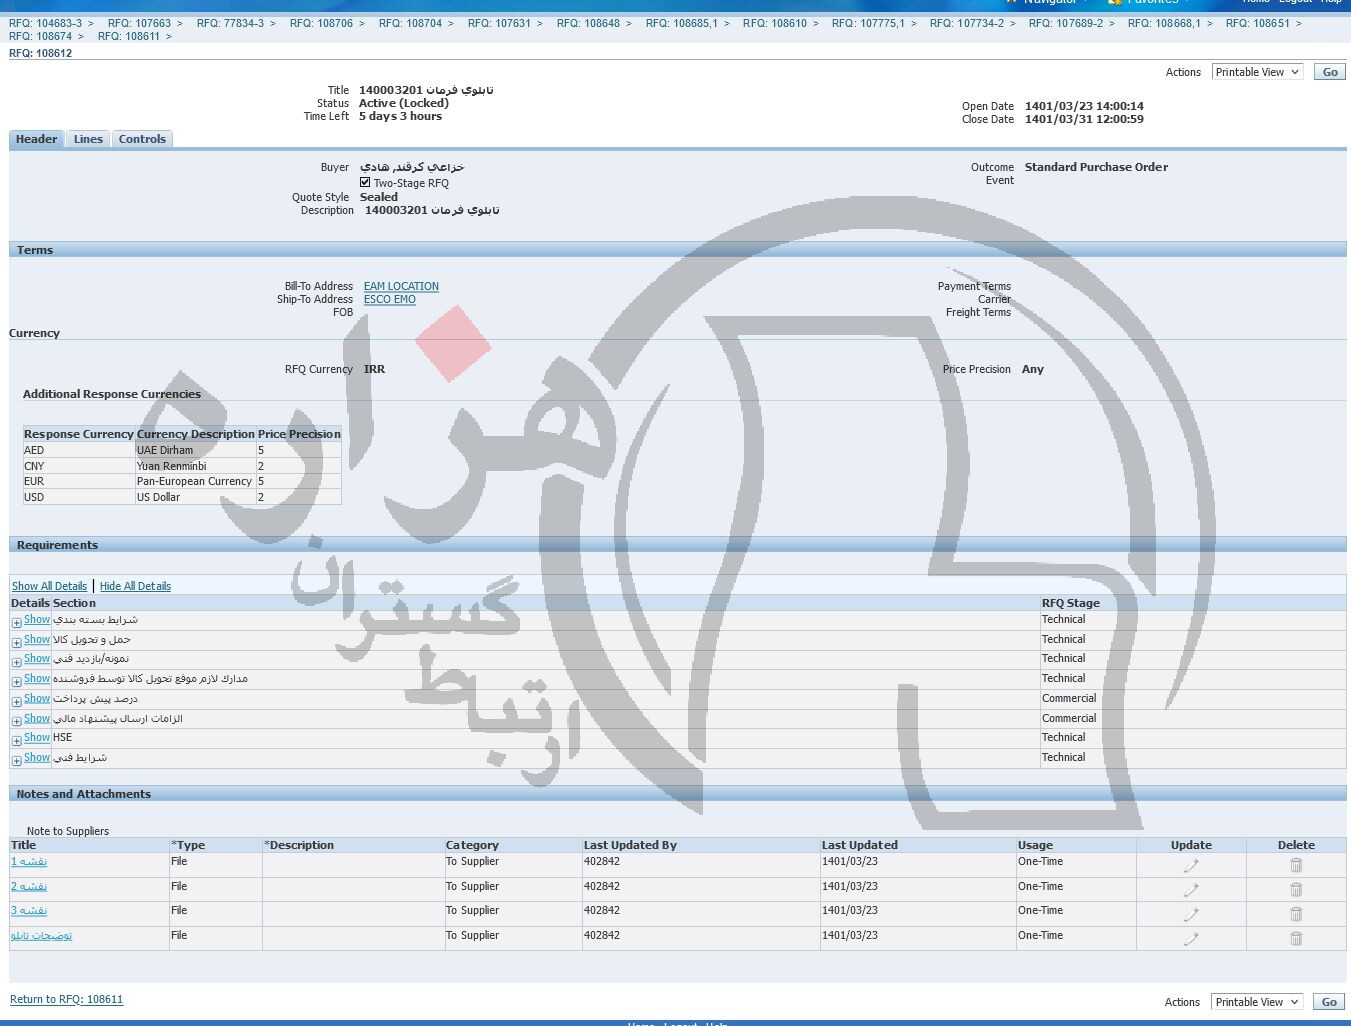The image size is (1351, 1026).
Task: Click the Response Currency column header
Action: [79, 434]
